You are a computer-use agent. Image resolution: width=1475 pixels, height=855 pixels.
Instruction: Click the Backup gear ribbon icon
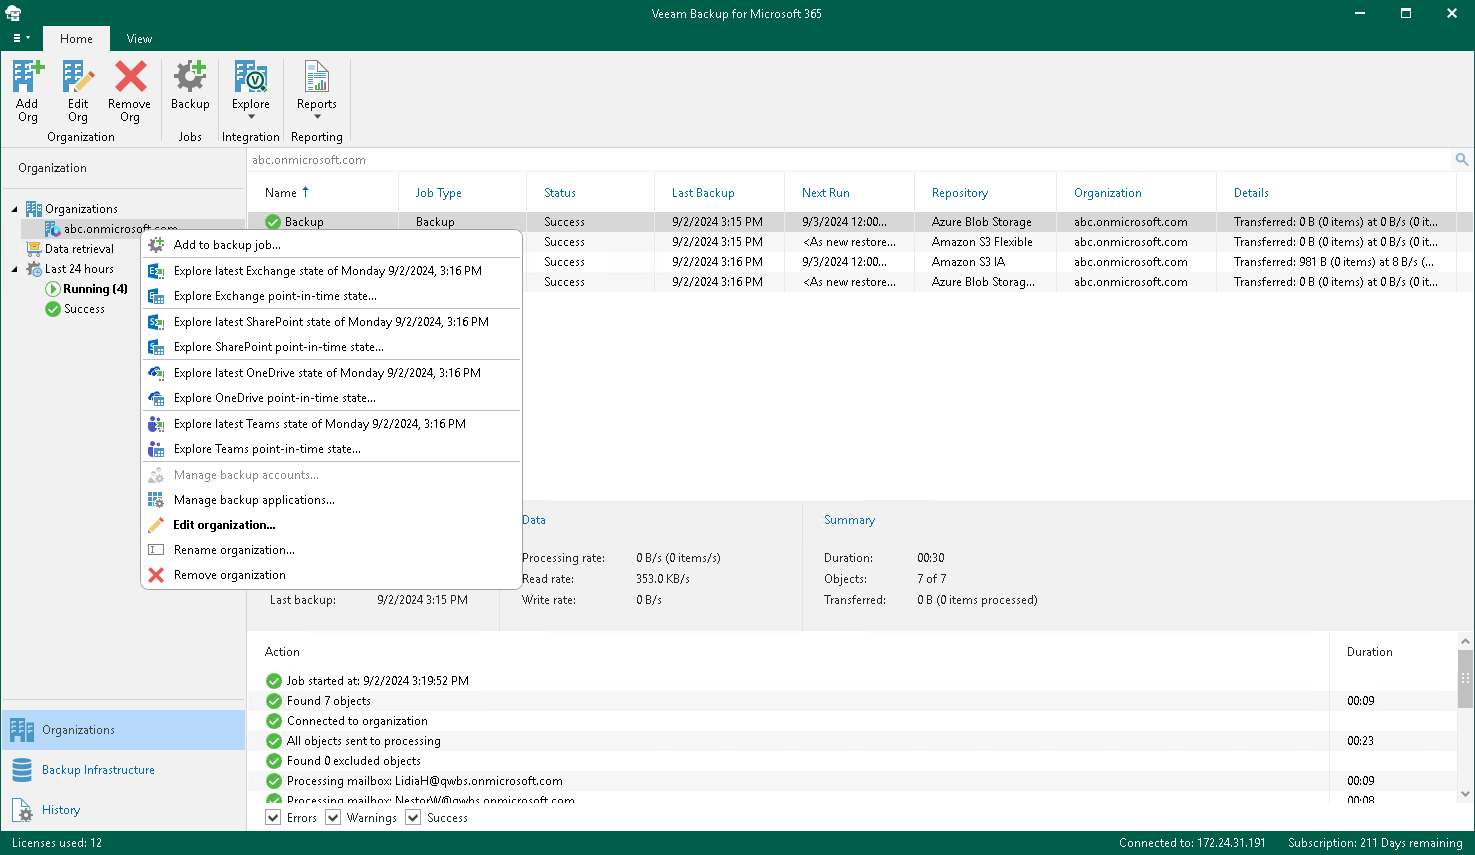[190, 77]
